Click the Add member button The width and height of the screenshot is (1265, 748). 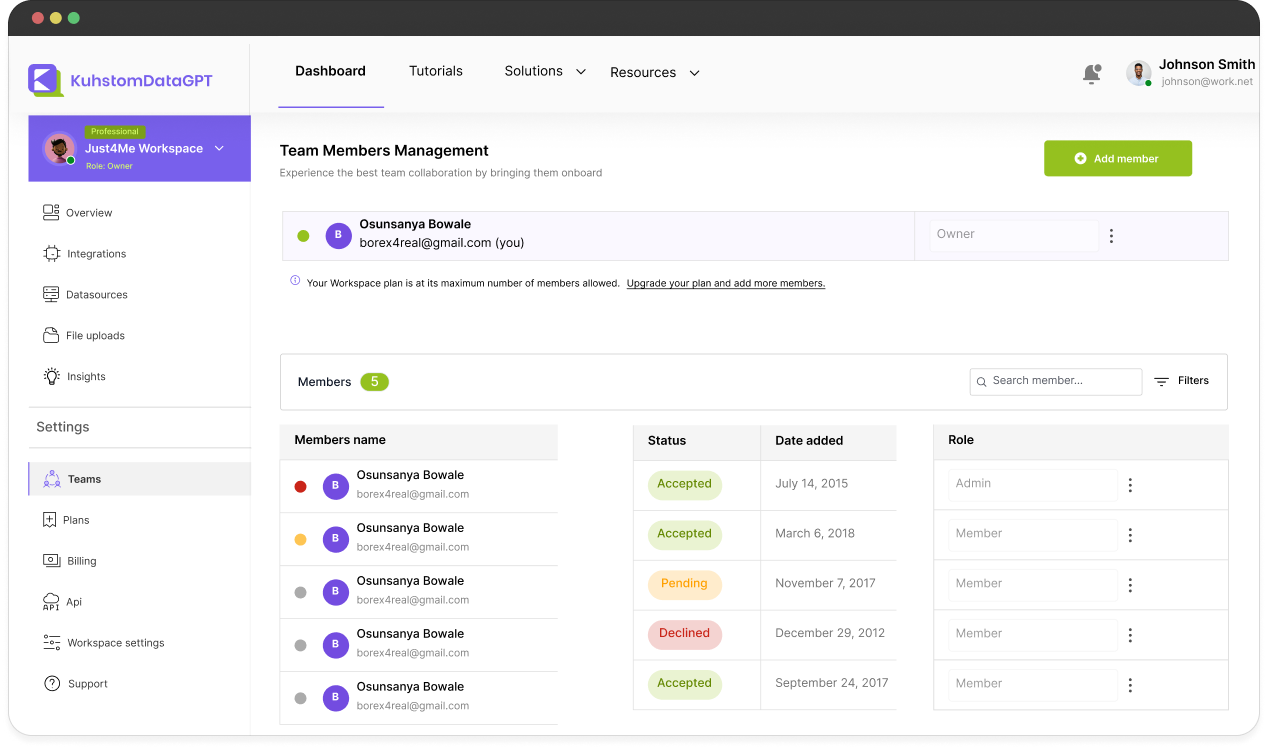click(x=1117, y=158)
